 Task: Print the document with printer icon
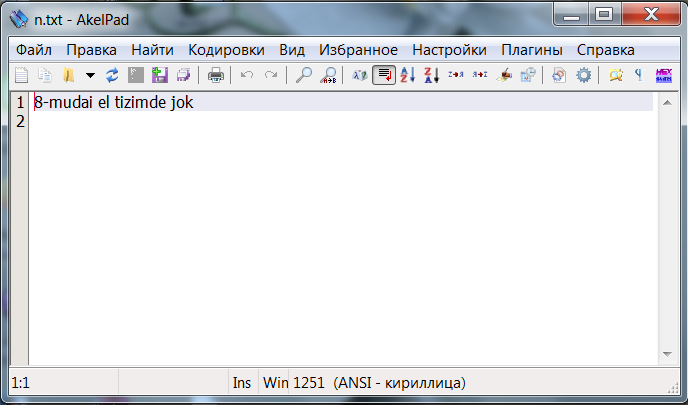click(215, 75)
